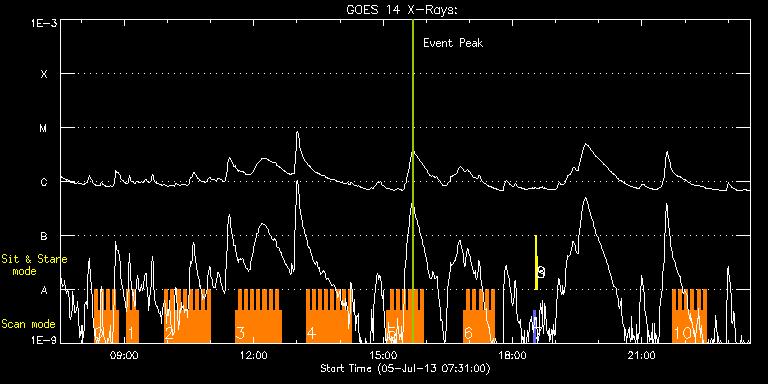Click the '1E-3' y-axis label
768x384 pixels.
coord(44,23)
